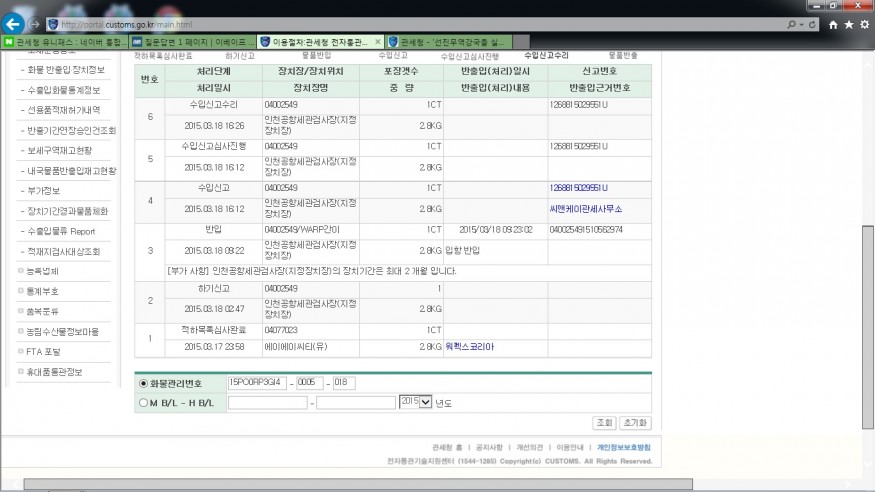The width and height of the screenshot is (875, 492).
Task: Click the 에이에이씨티(유) cell in row 1
Action: 311,347
